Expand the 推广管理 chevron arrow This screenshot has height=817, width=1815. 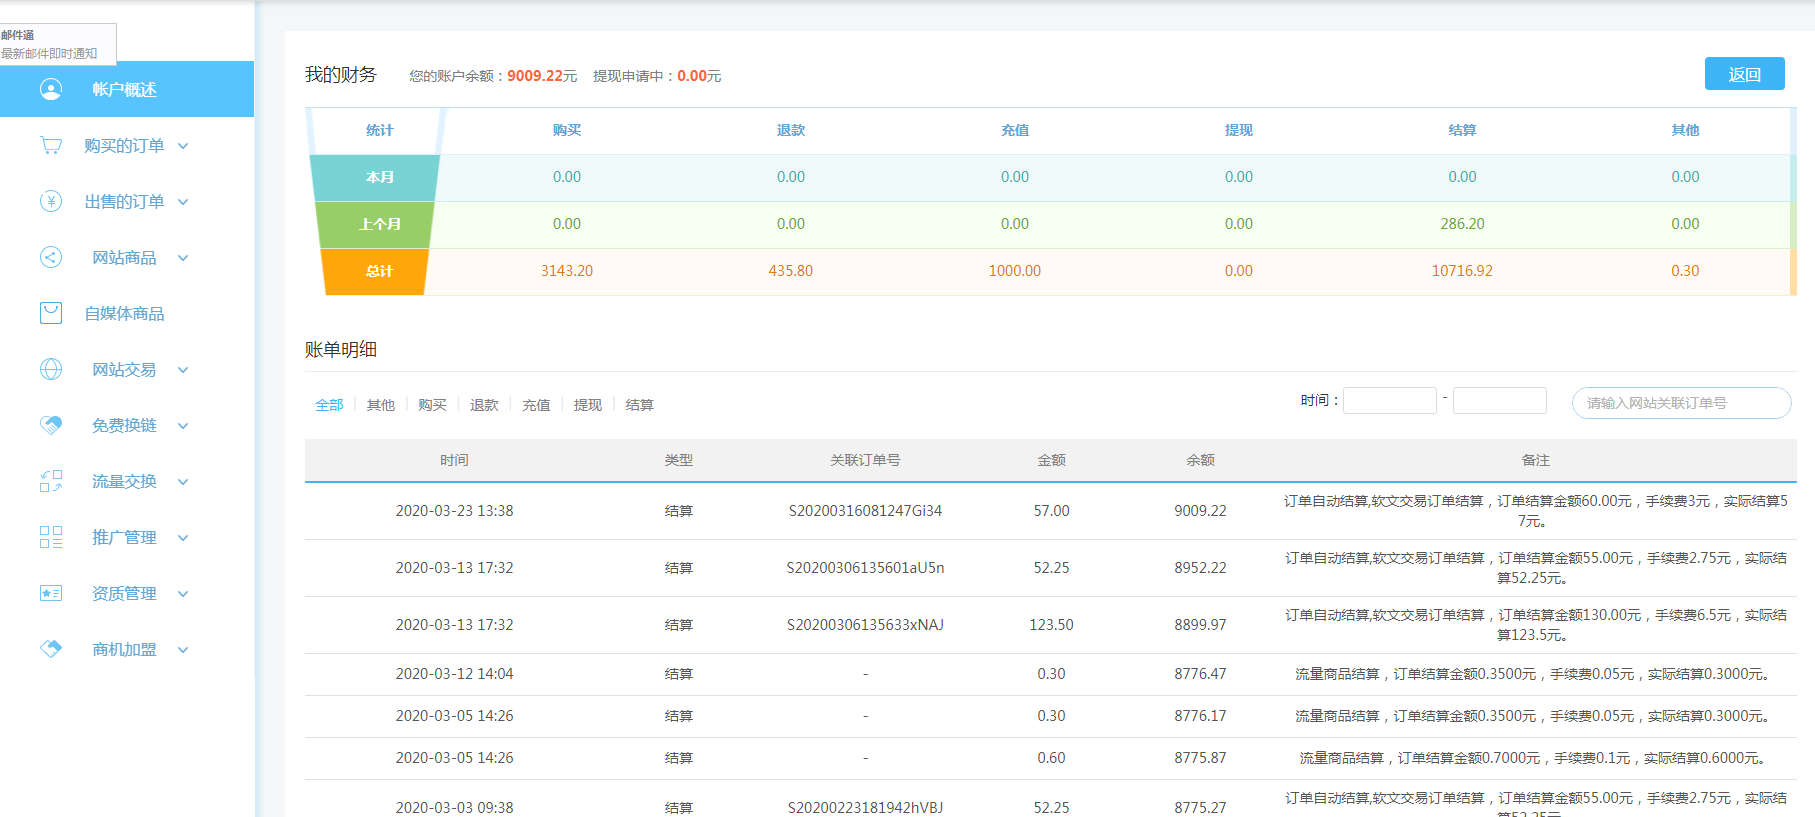(183, 538)
